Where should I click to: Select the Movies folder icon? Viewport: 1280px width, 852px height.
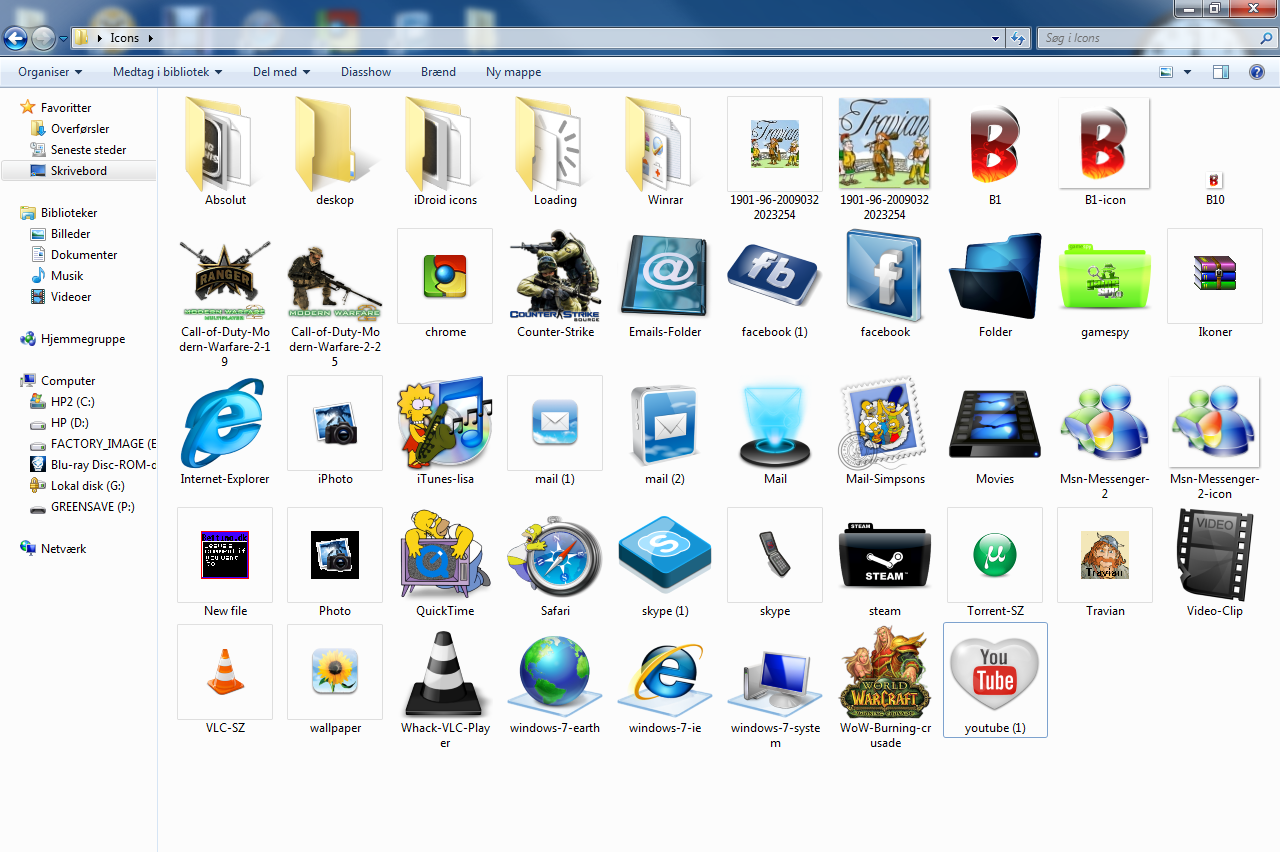(995, 423)
